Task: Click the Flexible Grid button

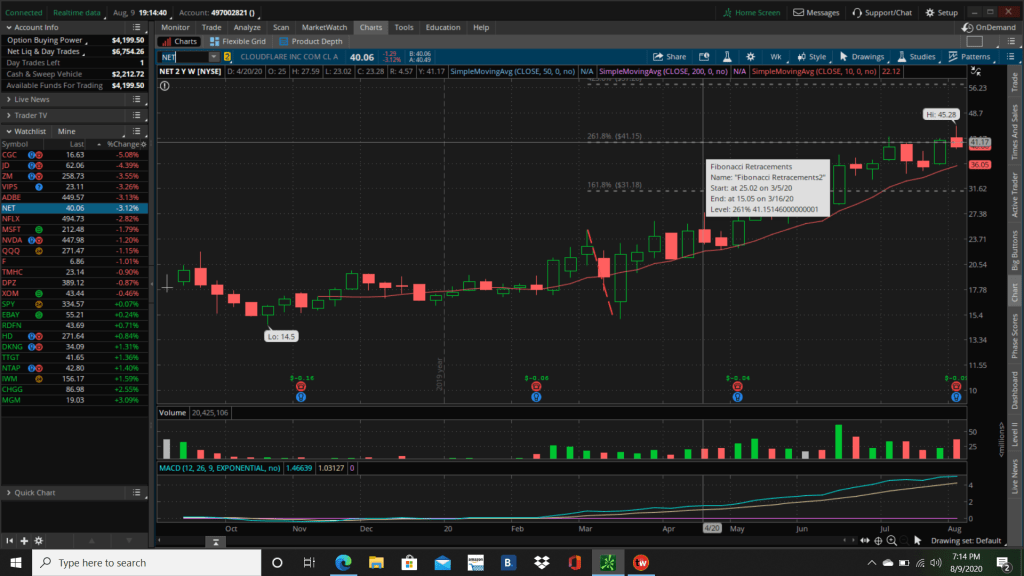Action: click(x=238, y=41)
